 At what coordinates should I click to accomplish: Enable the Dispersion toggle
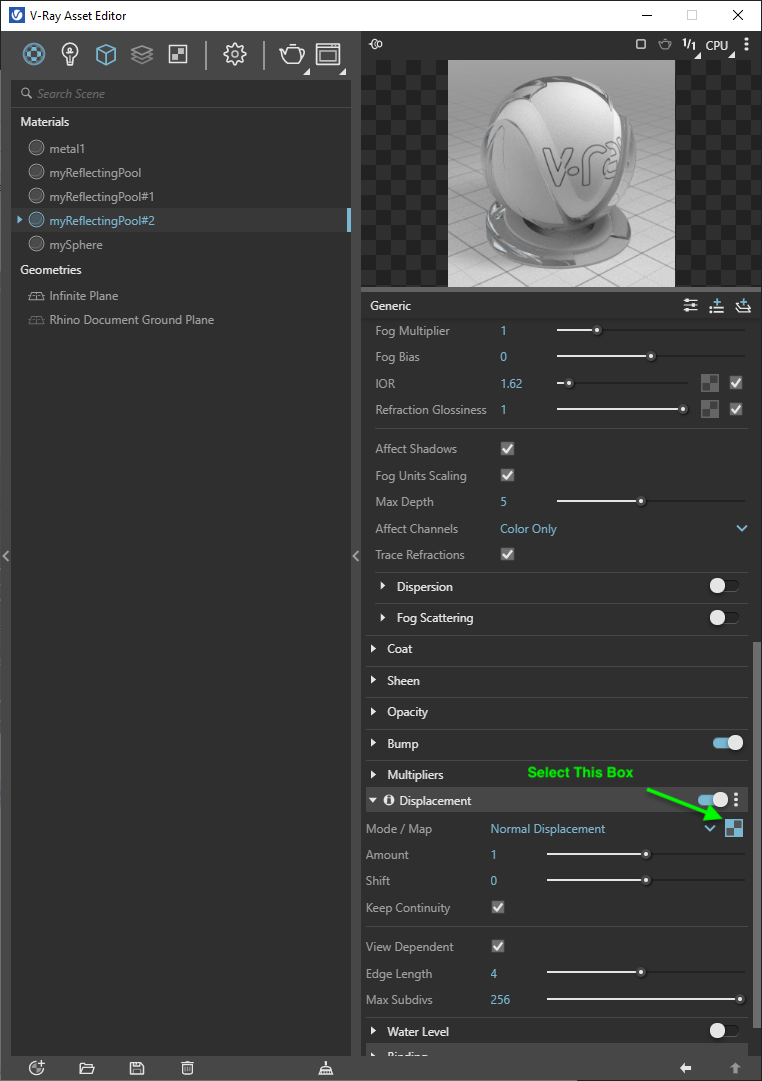[x=724, y=585]
